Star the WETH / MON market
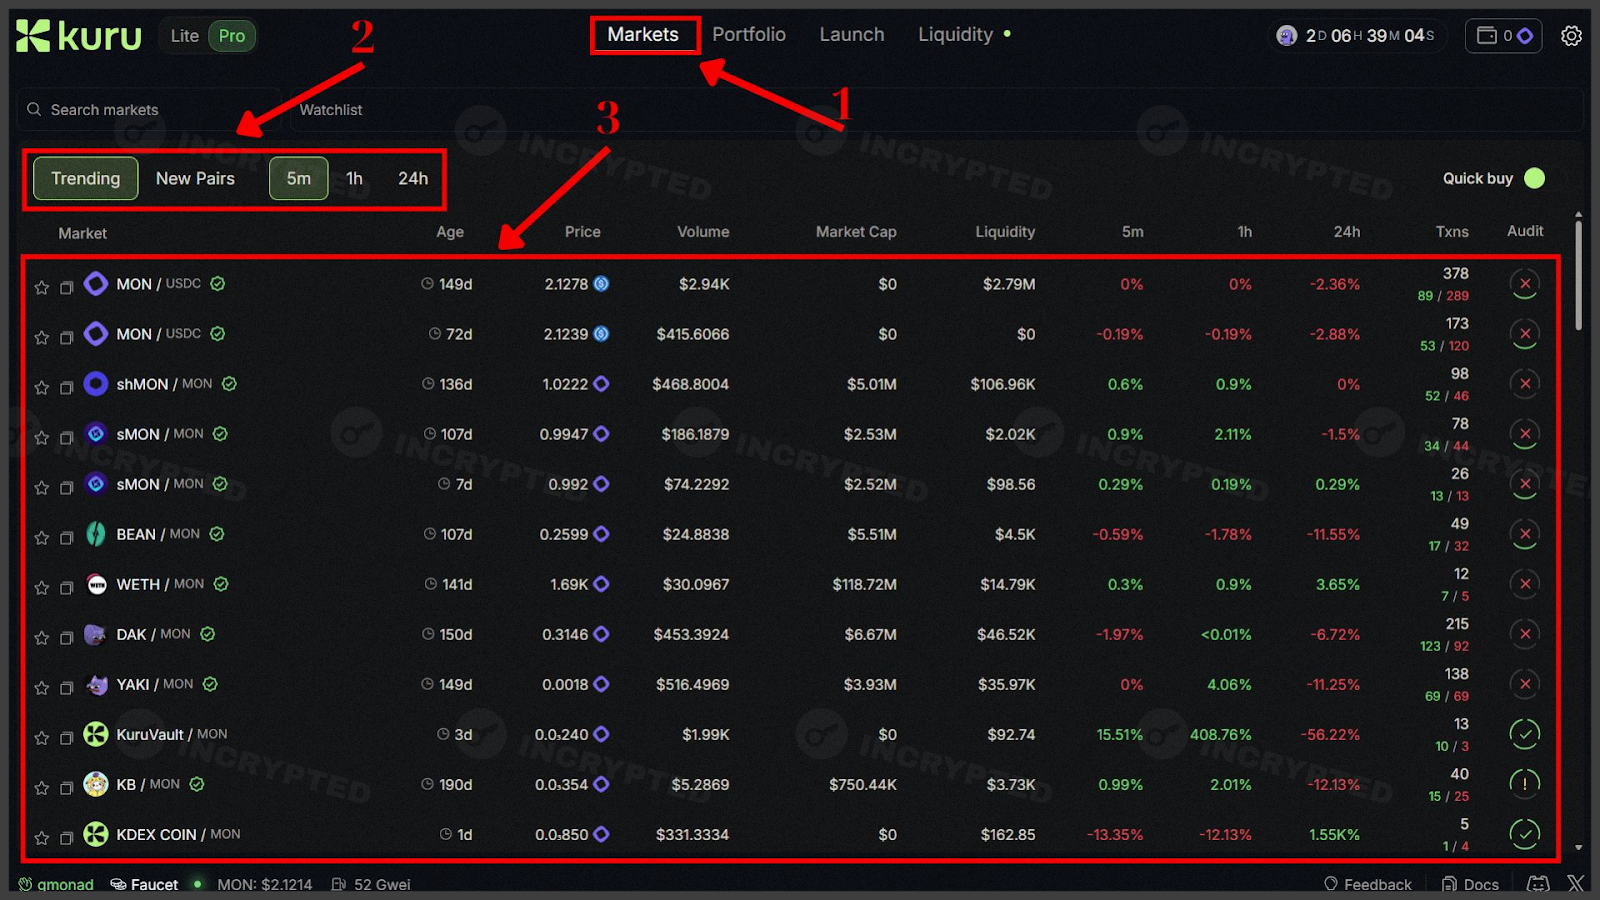Screen dimensions: 1600x900 [42, 588]
